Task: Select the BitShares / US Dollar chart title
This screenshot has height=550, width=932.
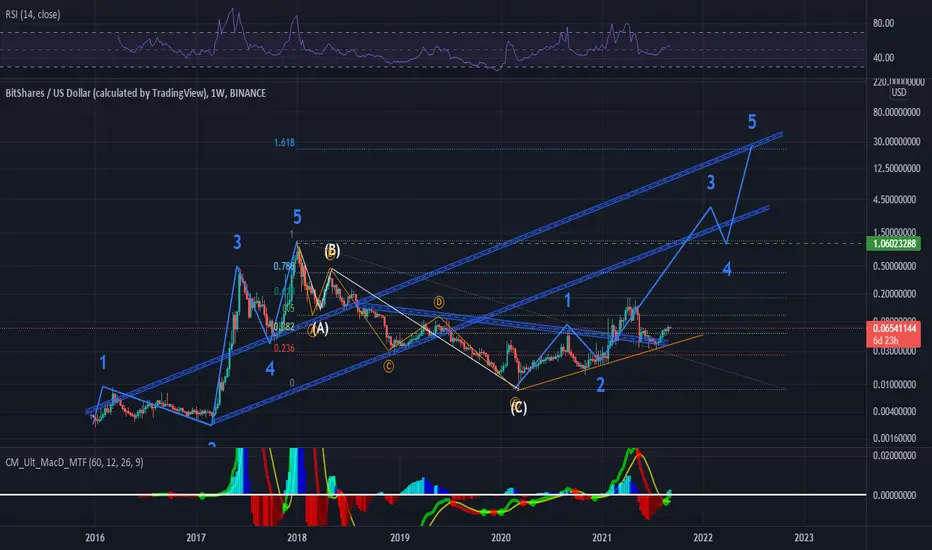Action: point(136,93)
